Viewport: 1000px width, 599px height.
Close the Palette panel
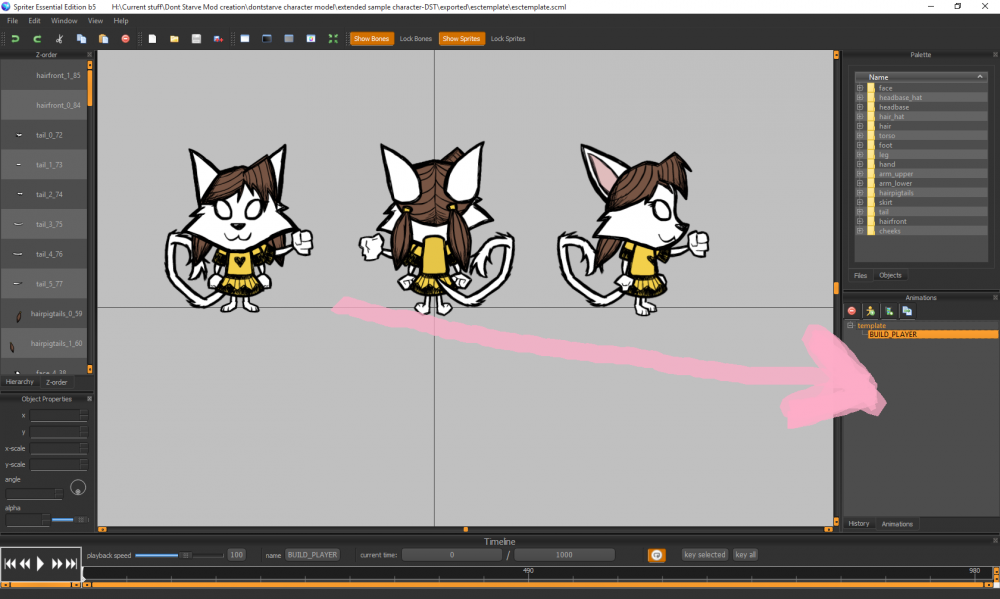click(x=995, y=55)
